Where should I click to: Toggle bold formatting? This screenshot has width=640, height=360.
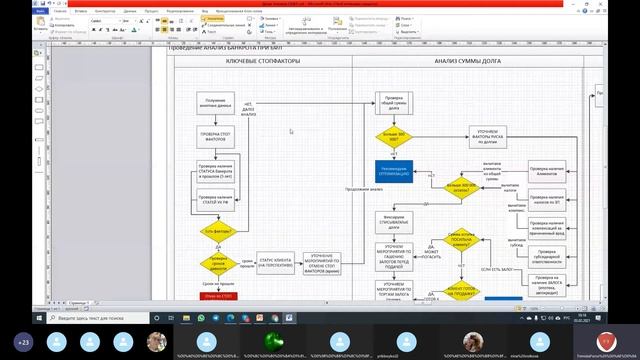pyautogui.click(x=93, y=30)
